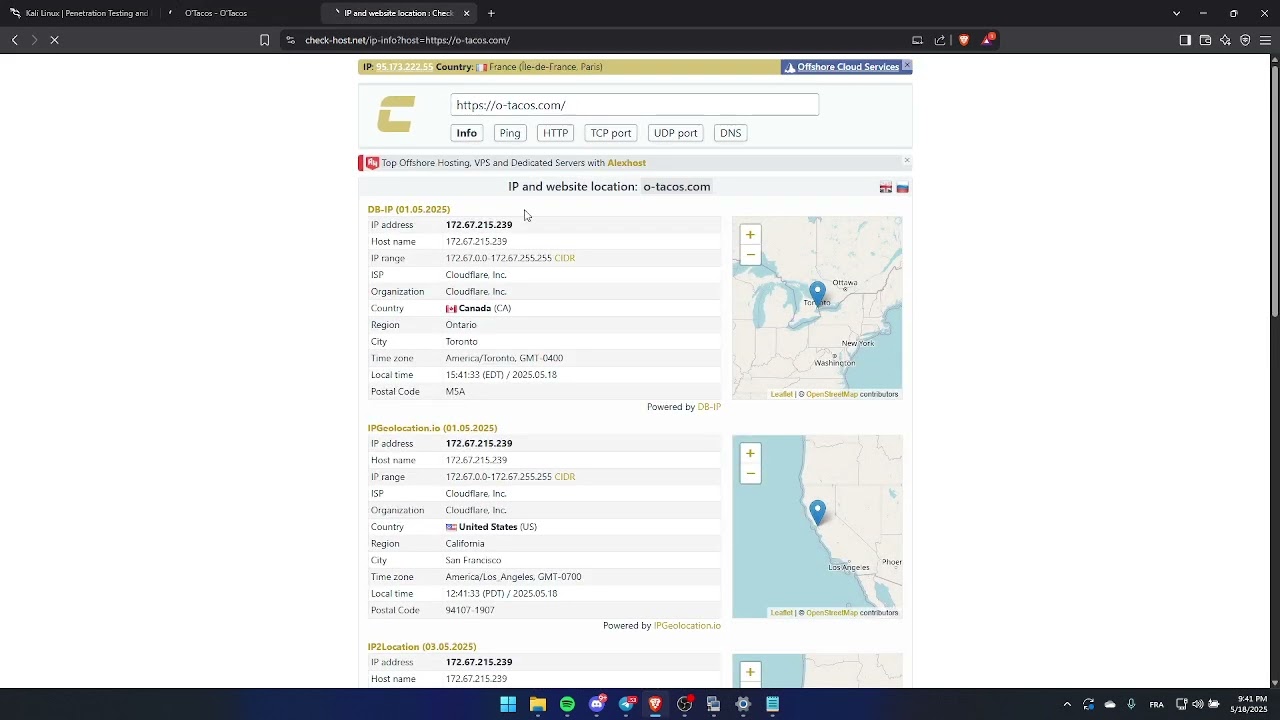The image size is (1280, 720).
Task: Click the Powered by DB-IP link
Action: 709,407
